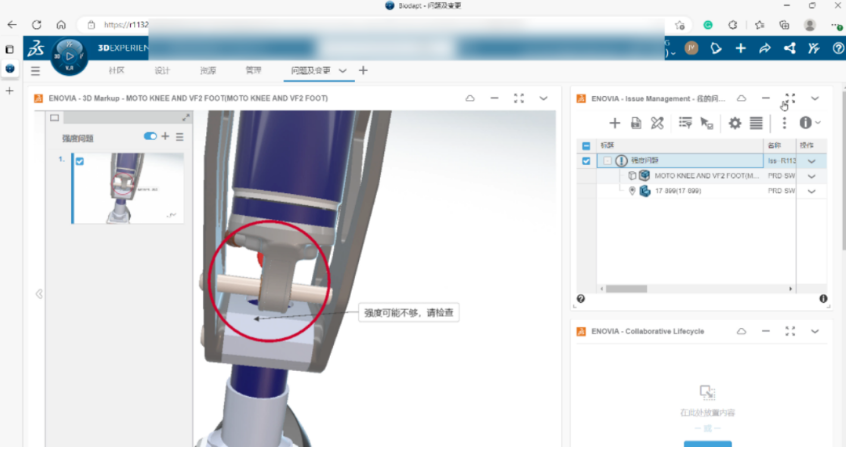The width and height of the screenshot is (847, 449).
Task: Open the dropdown arrow next to information icon
Action: (818, 123)
